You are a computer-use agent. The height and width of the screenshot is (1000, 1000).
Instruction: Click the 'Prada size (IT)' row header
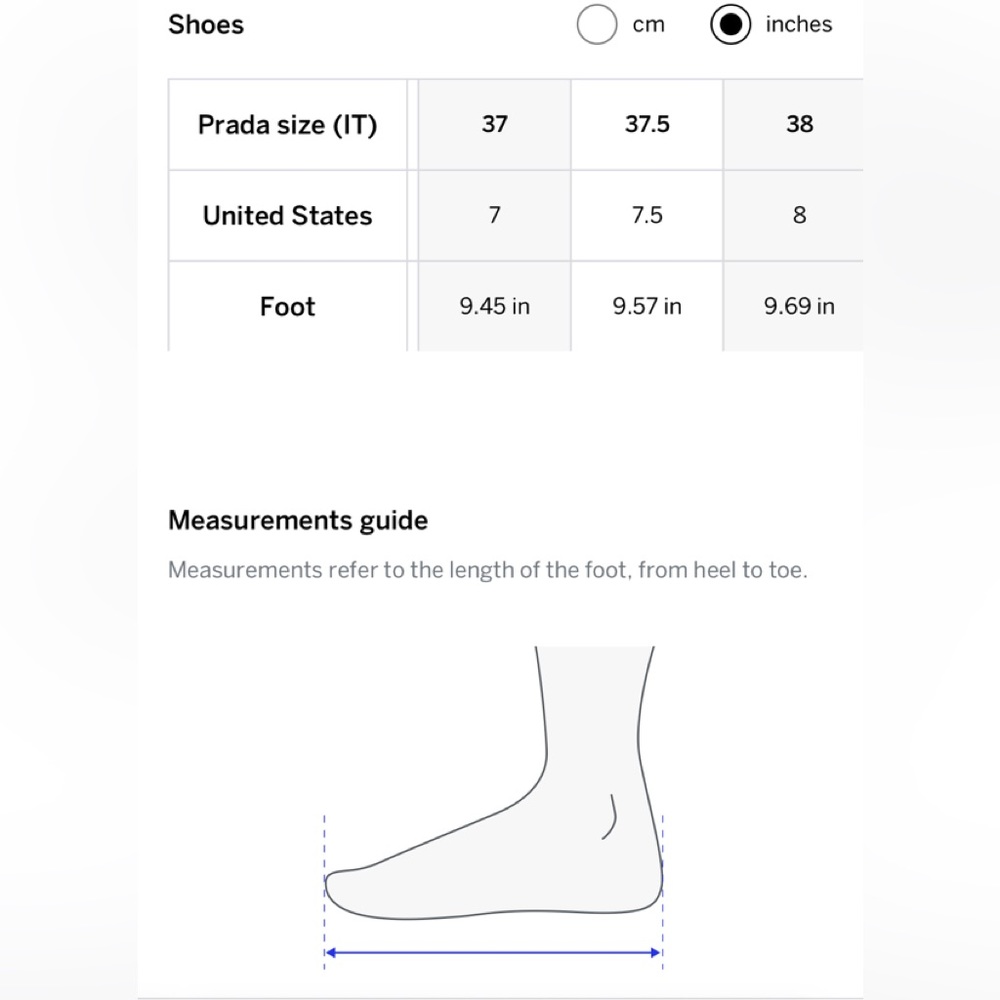coord(287,125)
